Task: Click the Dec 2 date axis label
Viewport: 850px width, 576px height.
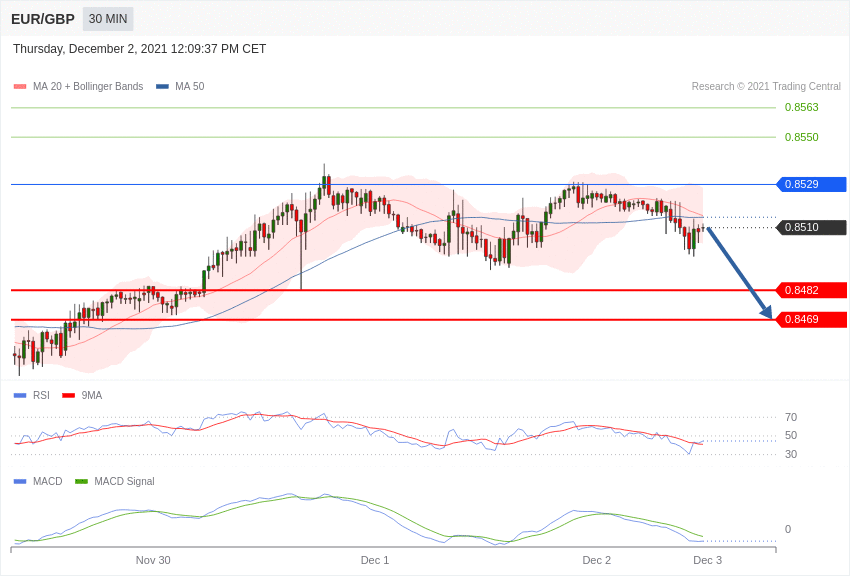Action: pyautogui.click(x=596, y=560)
